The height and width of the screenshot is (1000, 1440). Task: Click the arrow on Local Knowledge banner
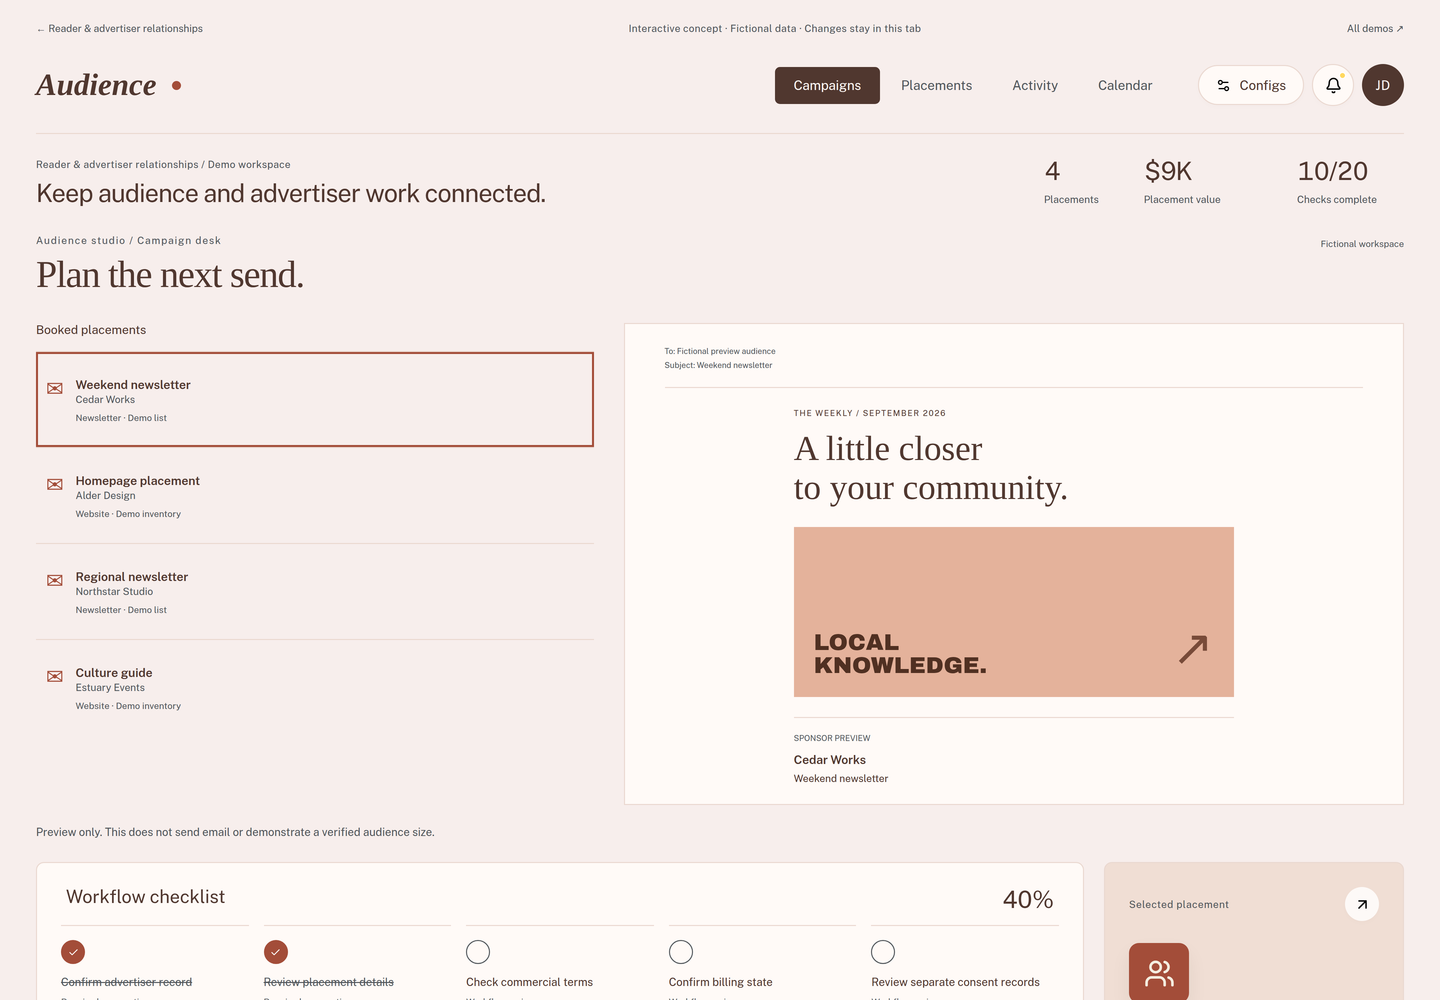pyautogui.click(x=1193, y=649)
